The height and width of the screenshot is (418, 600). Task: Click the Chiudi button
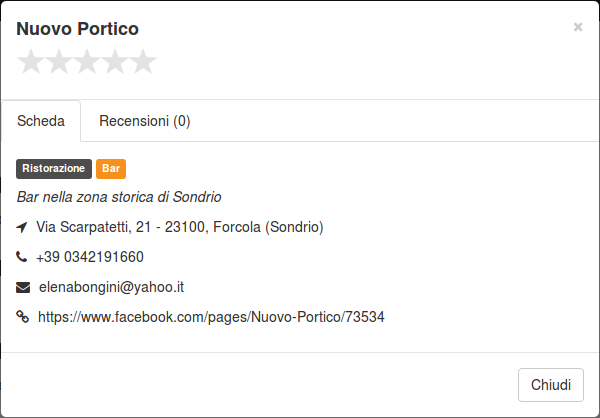551,385
